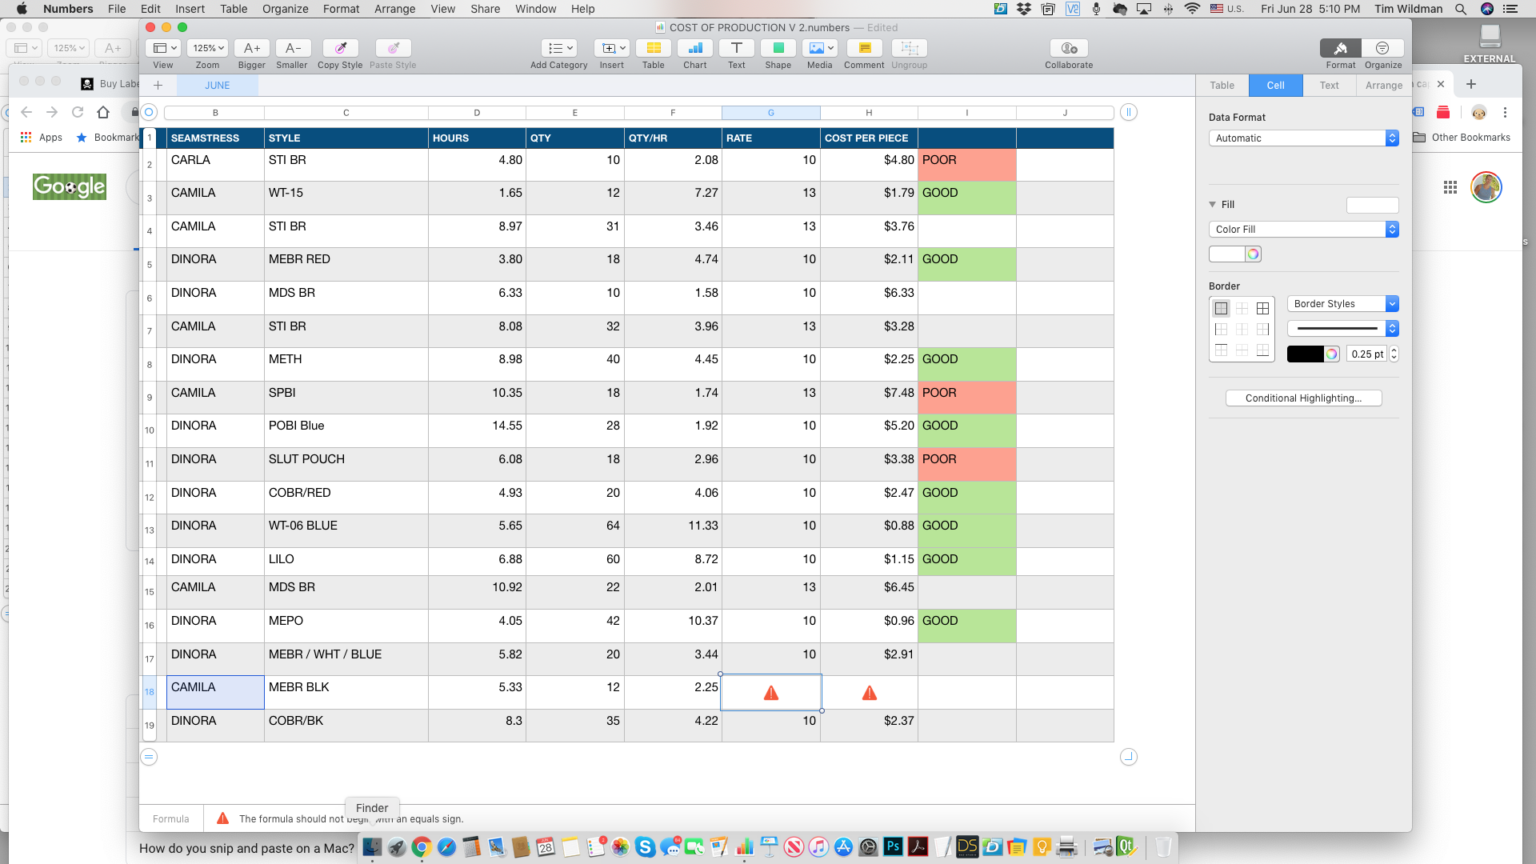Add a new table from toolbar

click(653, 49)
